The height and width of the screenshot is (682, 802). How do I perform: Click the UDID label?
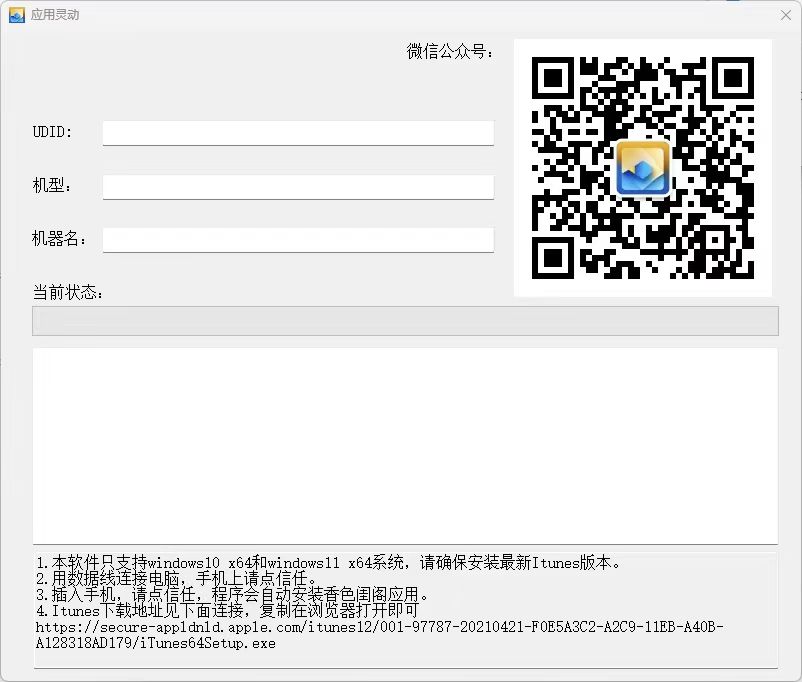point(52,132)
